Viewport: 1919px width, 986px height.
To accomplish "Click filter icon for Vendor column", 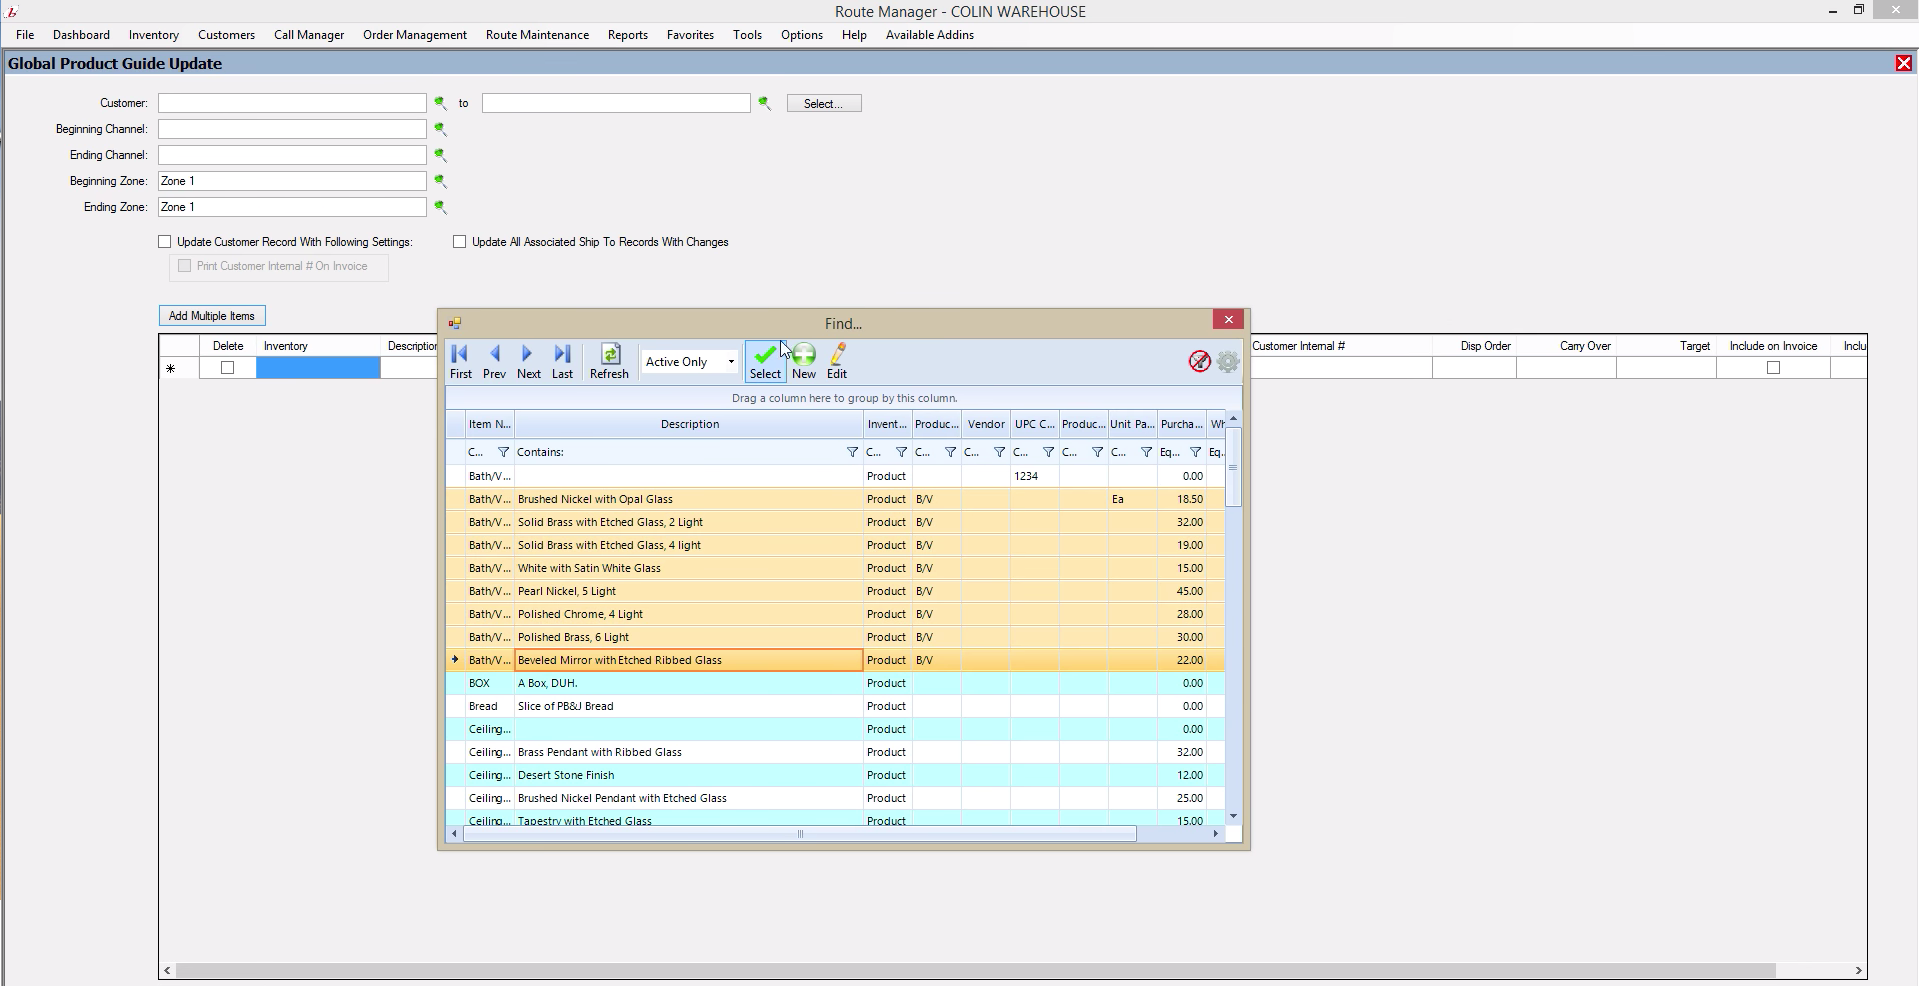I will click(999, 452).
